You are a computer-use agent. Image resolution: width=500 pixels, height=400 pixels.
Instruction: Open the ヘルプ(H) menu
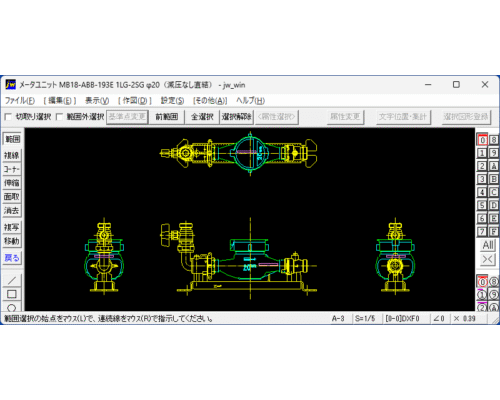pyautogui.click(x=250, y=101)
